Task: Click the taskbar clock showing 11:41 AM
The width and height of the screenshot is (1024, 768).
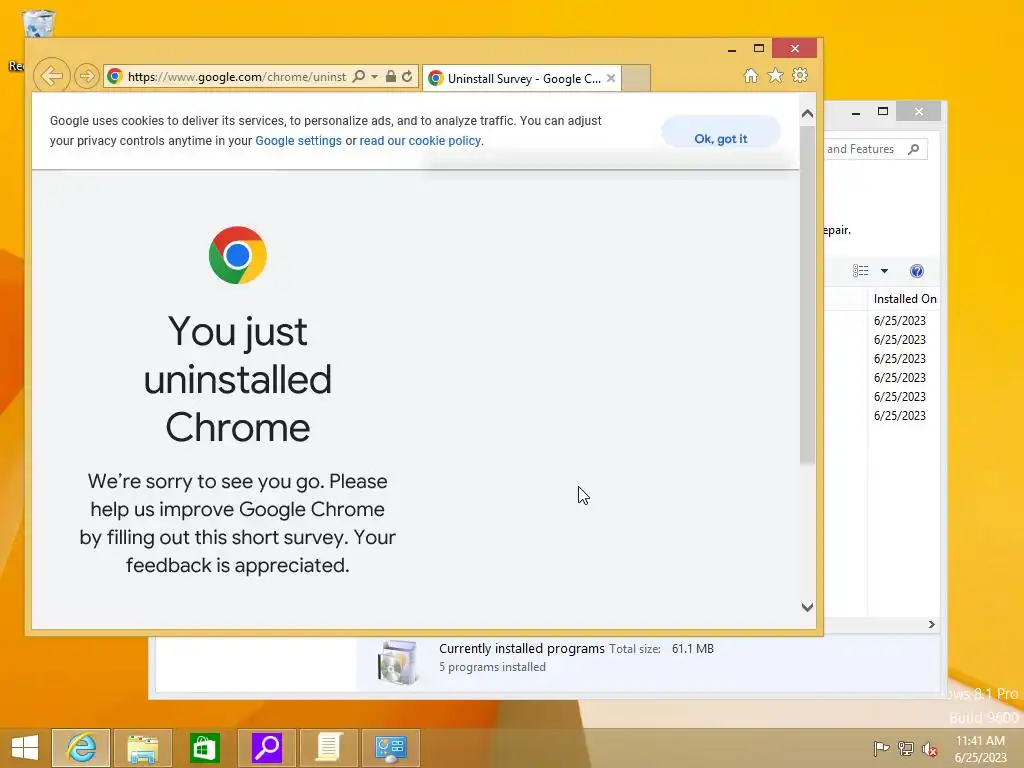Action: point(980,749)
